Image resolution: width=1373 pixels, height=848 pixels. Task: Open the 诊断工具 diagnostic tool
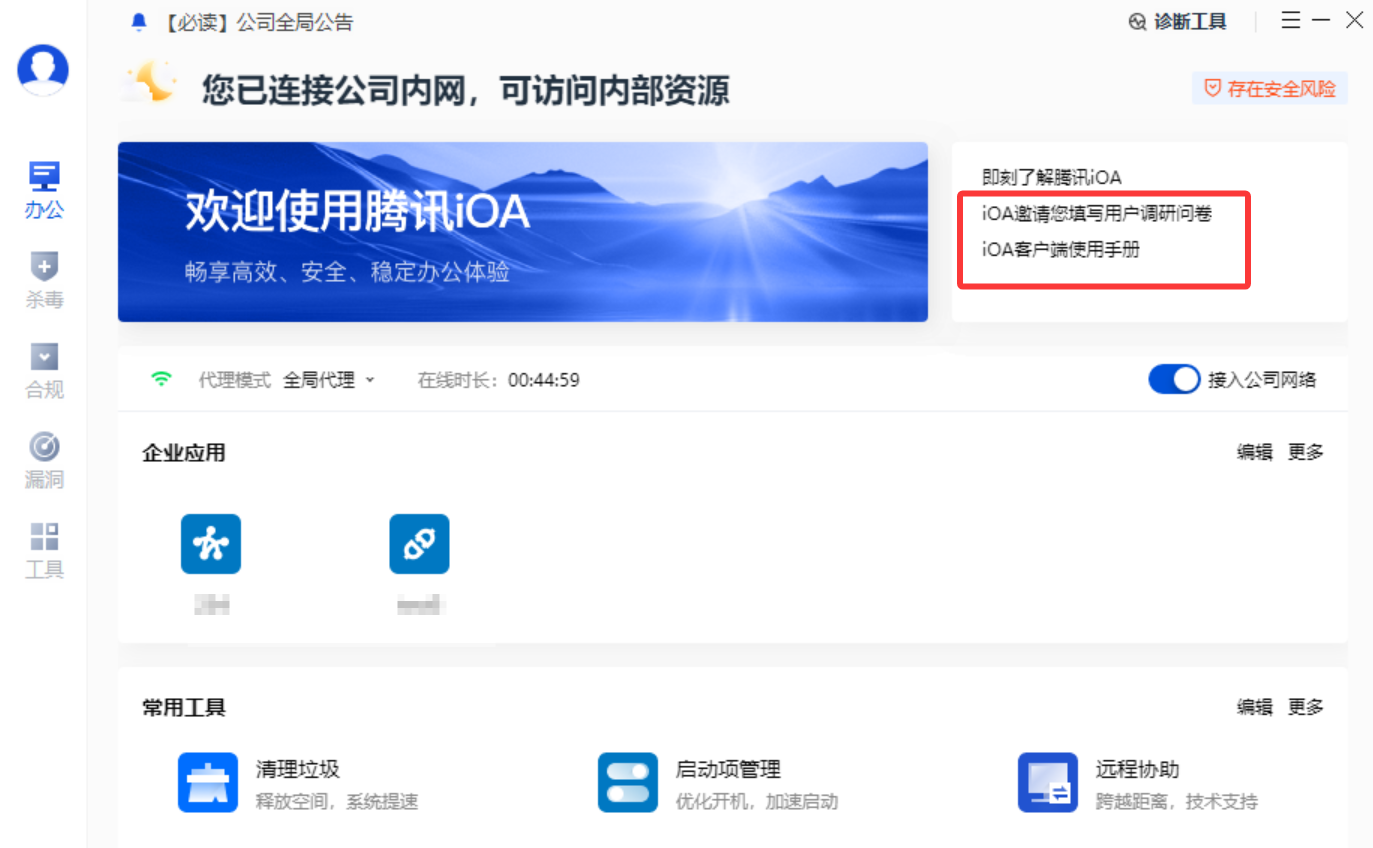[1177, 22]
